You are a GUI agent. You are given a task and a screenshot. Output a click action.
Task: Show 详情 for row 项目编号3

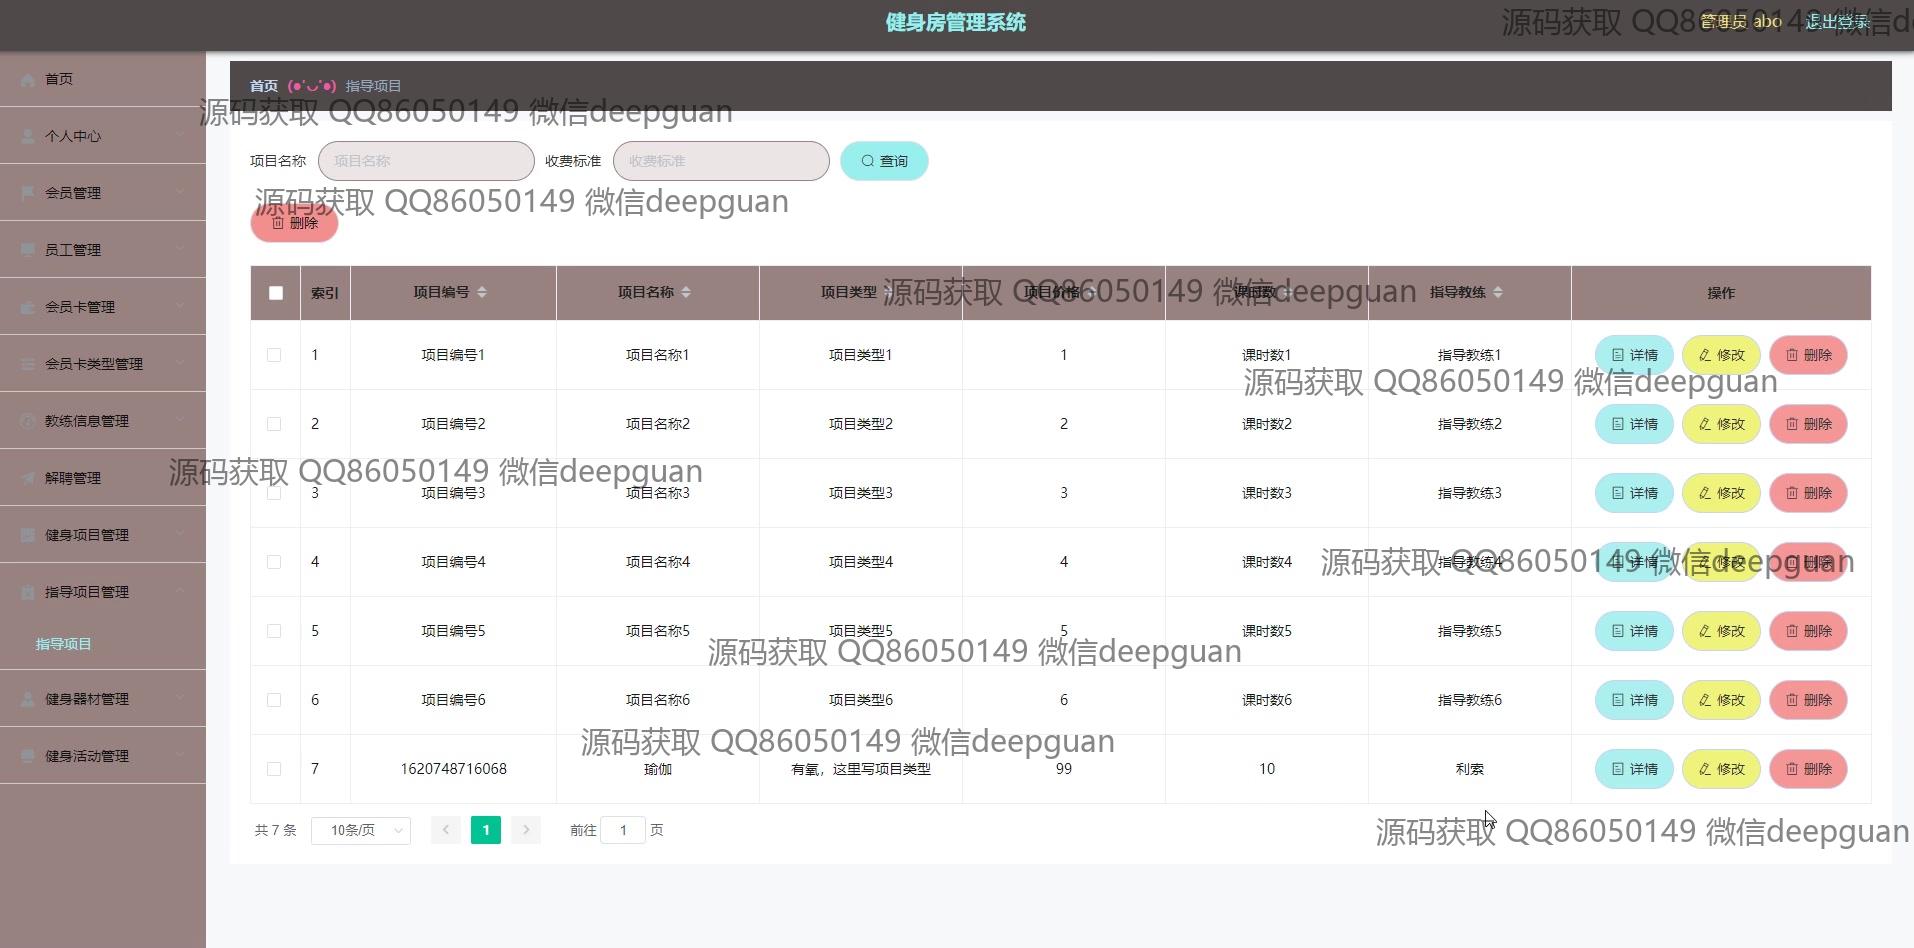(1634, 493)
